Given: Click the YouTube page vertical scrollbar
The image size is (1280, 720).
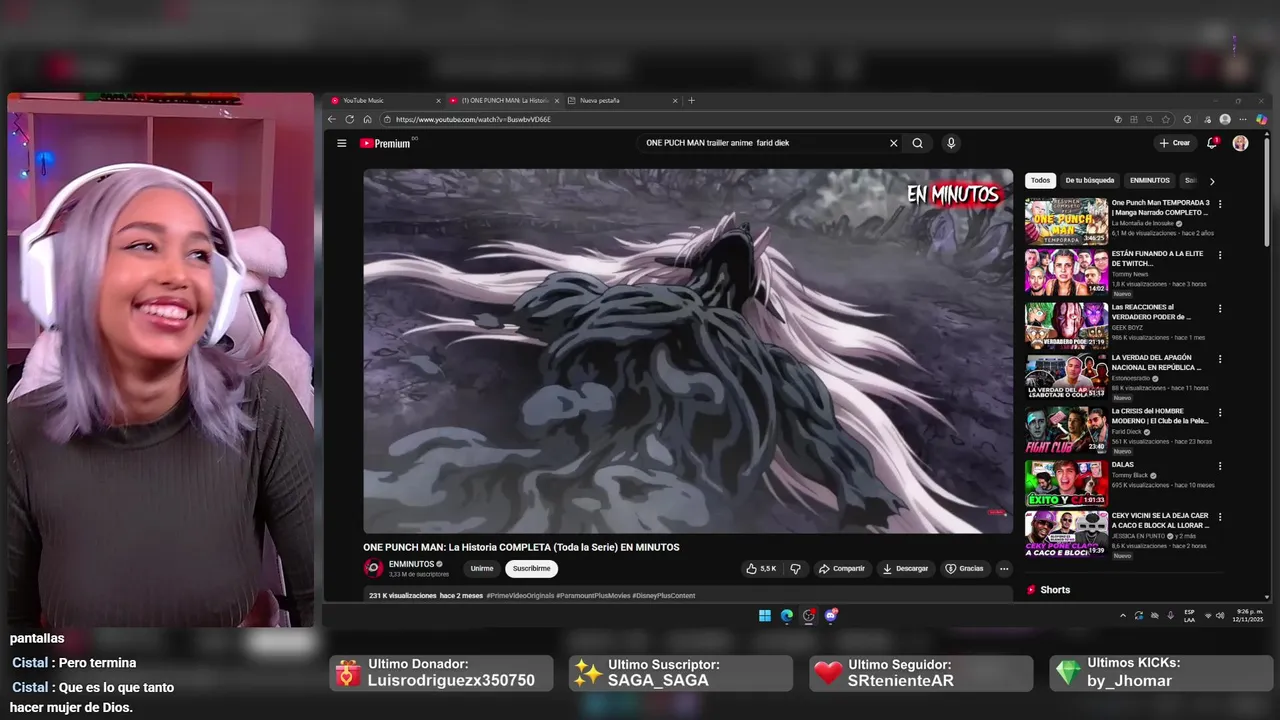Looking at the screenshot, I should click(1268, 190).
